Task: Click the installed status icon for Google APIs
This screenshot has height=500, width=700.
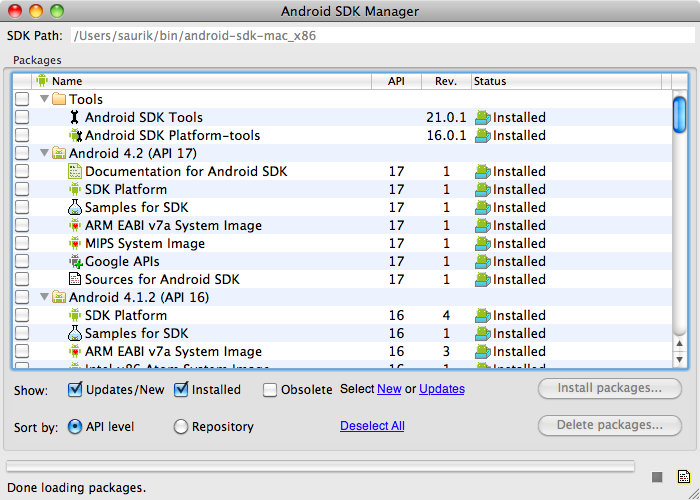Action: click(483, 261)
